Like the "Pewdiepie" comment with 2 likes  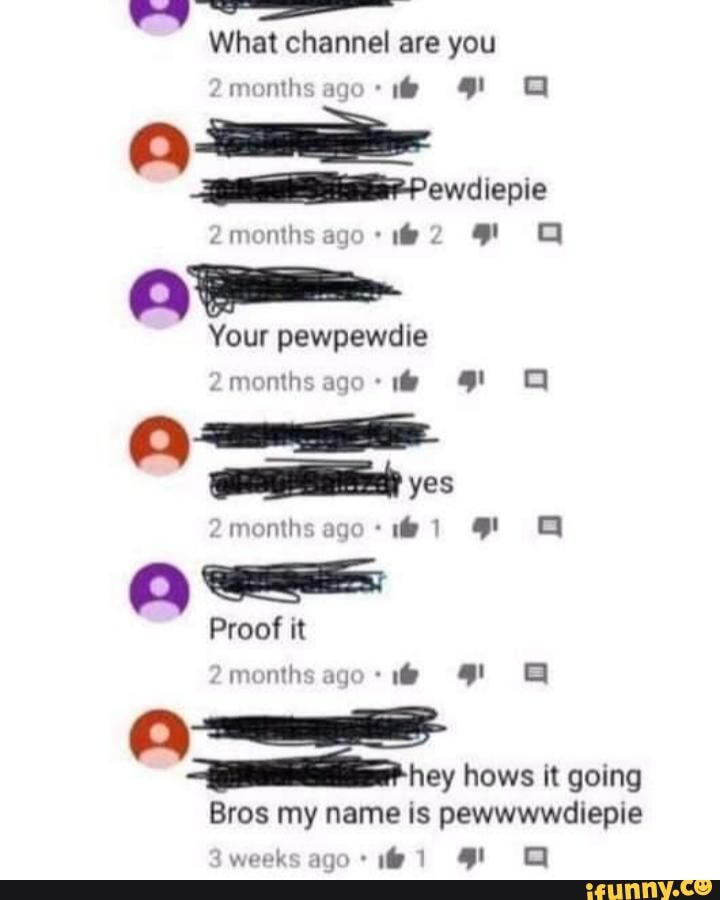pos(405,234)
